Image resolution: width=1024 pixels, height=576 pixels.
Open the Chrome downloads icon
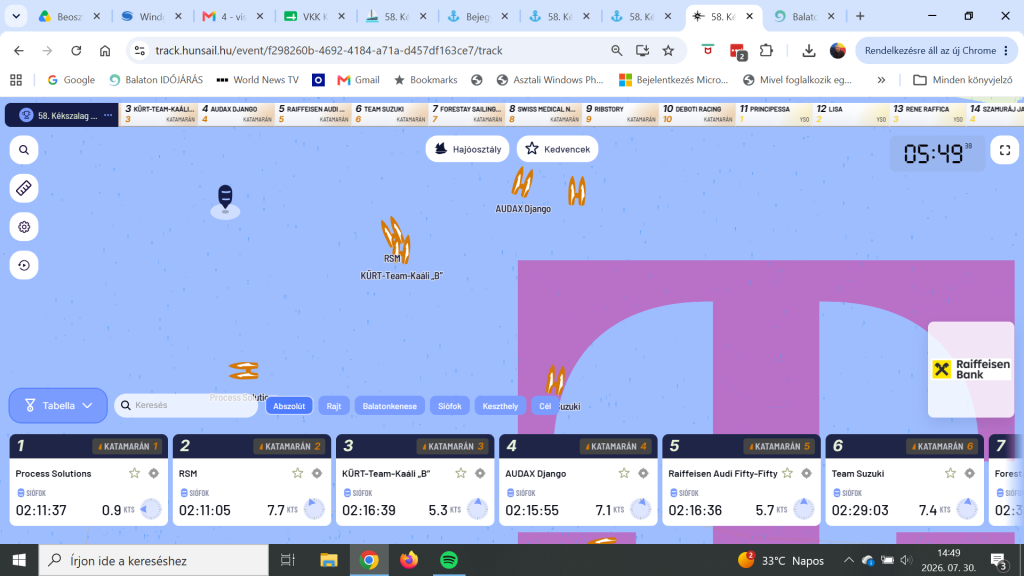pos(808,50)
